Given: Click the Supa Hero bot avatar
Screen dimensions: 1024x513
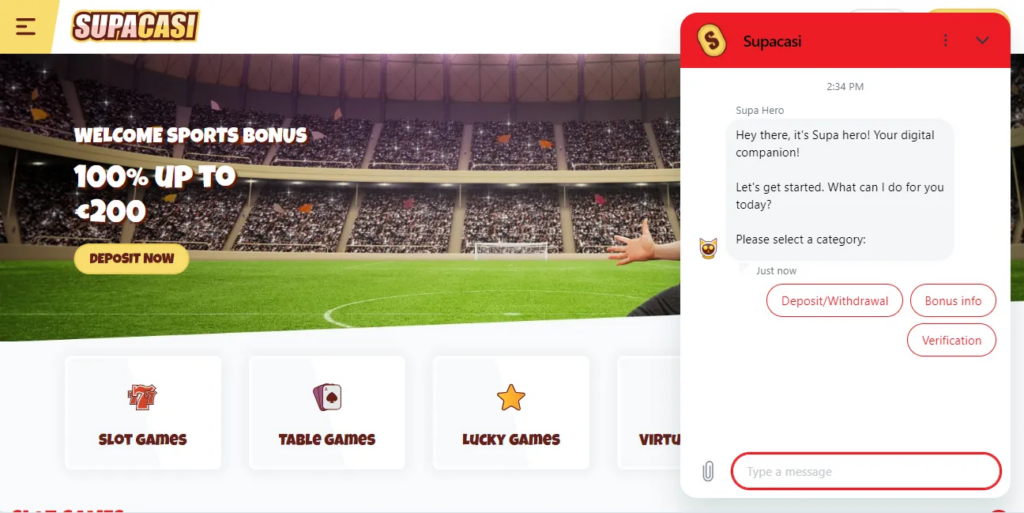Looking at the screenshot, I should point(708,249).
